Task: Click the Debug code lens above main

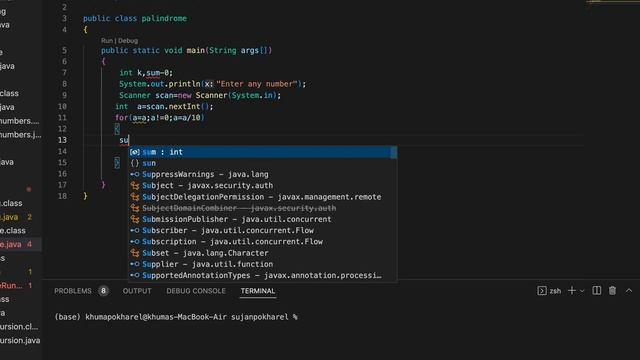Action: point(128,41)
